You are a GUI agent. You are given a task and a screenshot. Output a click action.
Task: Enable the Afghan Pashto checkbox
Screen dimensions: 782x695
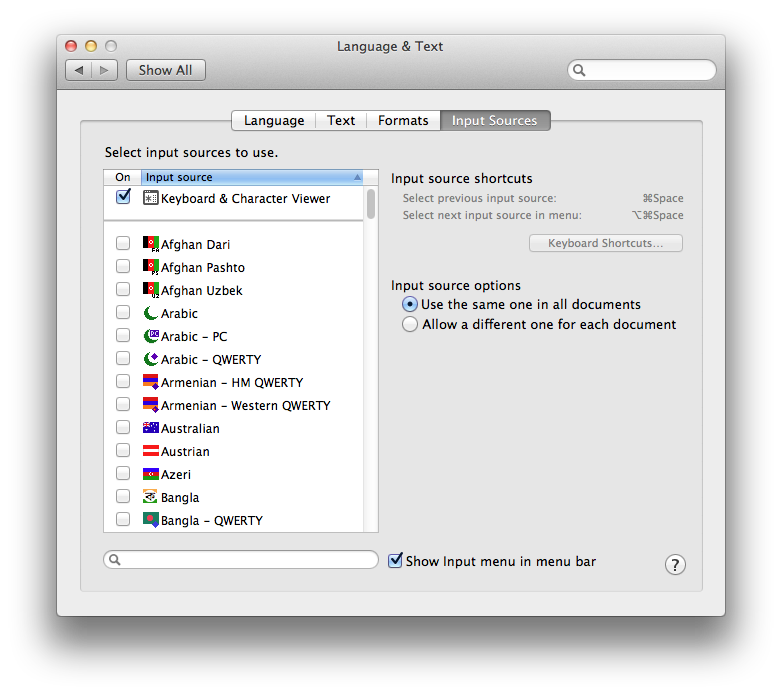pos(123,266)
